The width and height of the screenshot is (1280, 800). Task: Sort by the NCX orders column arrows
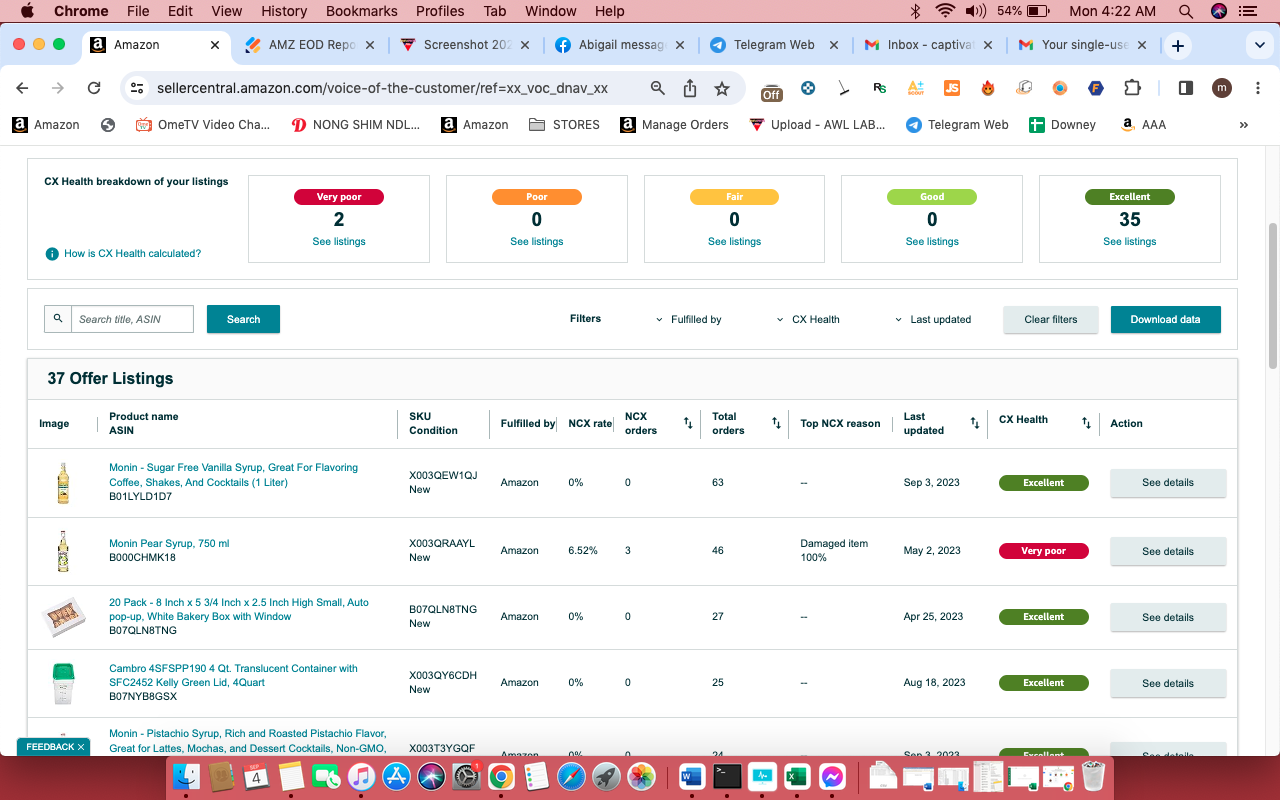688,424
